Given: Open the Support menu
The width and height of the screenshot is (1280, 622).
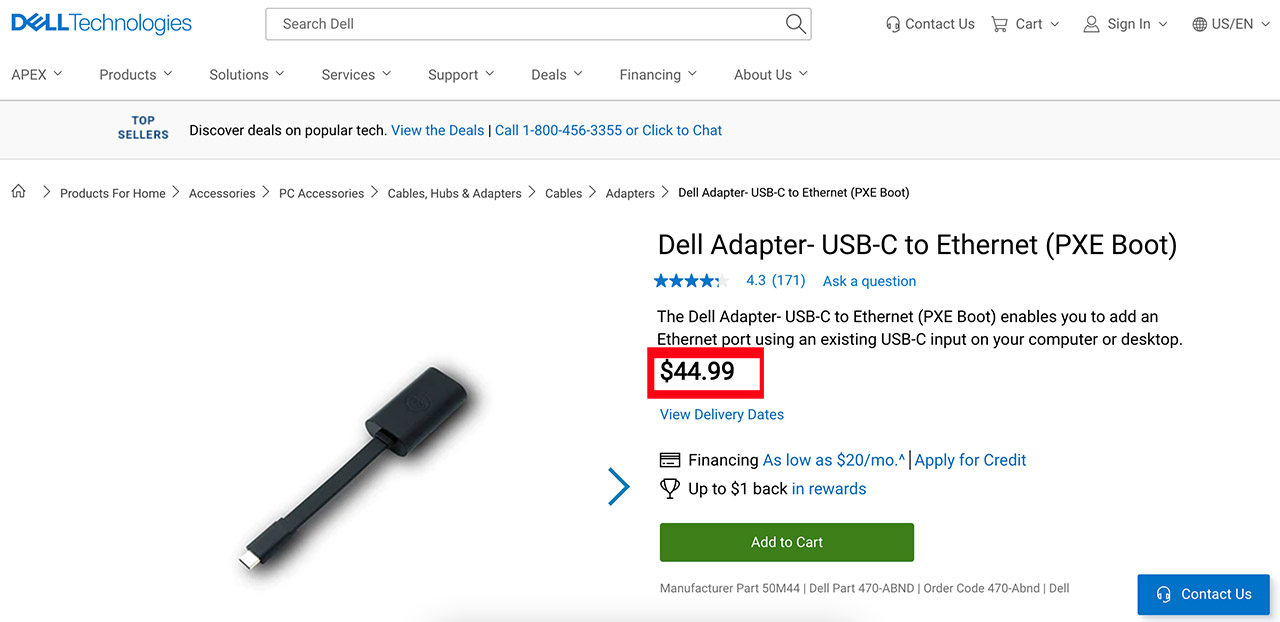Looking at the screenshot, I should (x=460, y=75).
